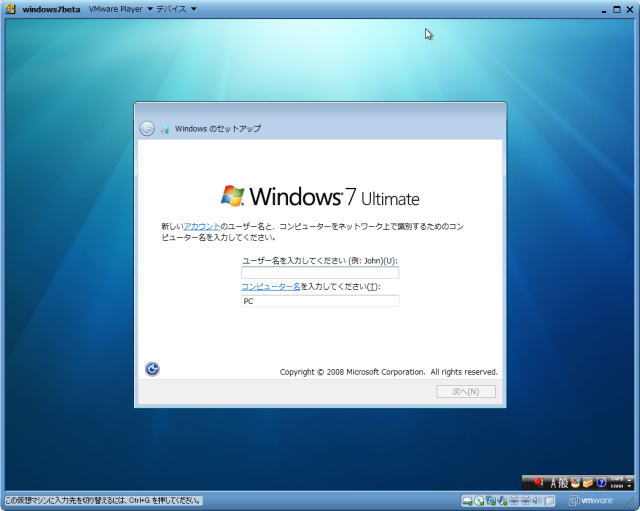Image resolution: width=640 pixels, height=511 pixels.
Task: Open the IME Pad icon on language bar
Action: (576, 483)
